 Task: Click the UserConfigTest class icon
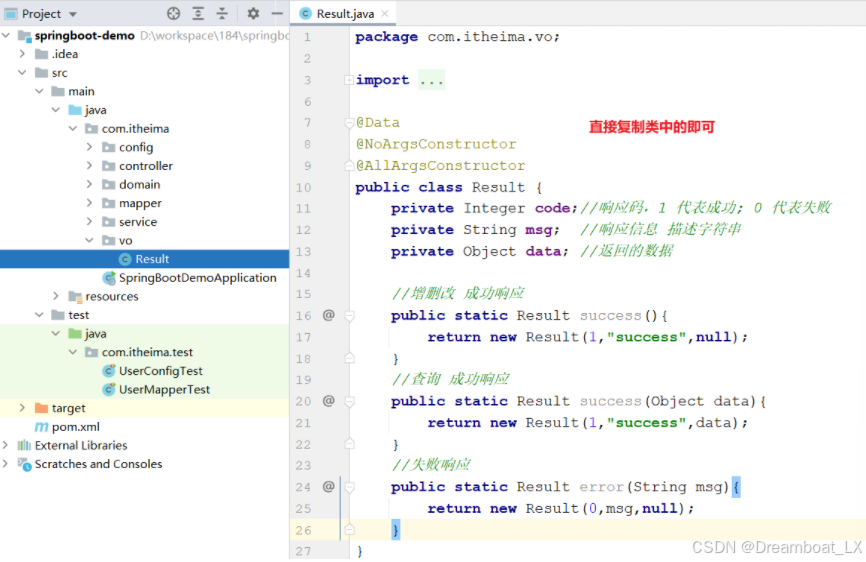pyautogui.click(x=109, y=371)
